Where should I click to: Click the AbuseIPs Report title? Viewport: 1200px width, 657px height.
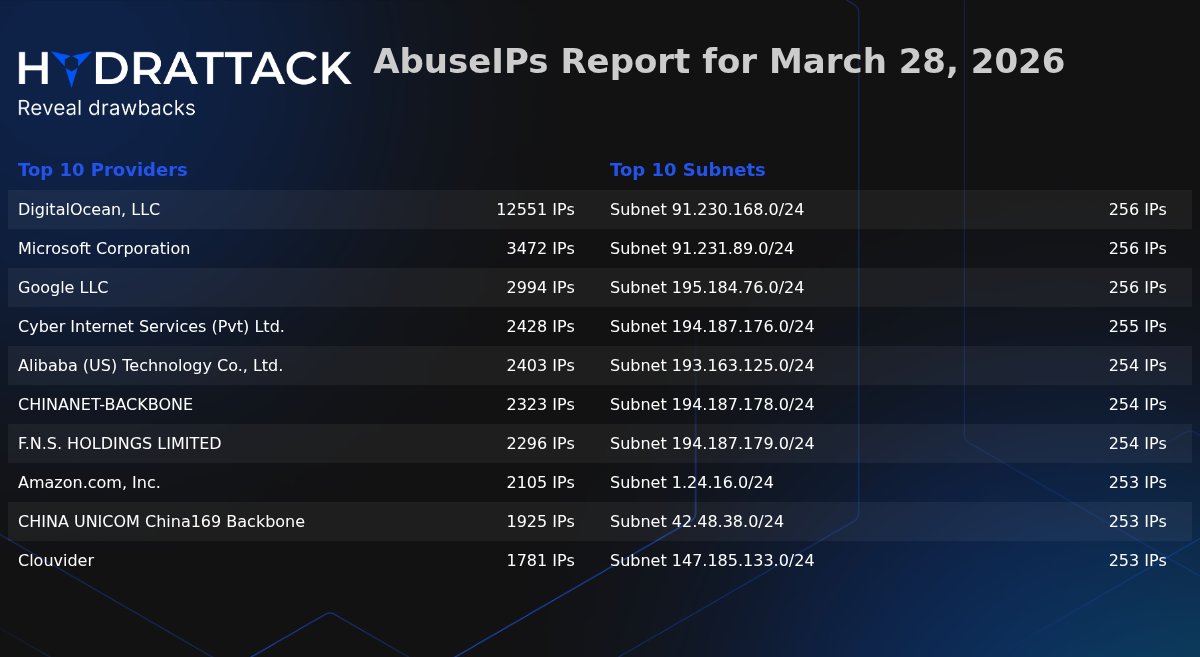(x=718, y=62)
